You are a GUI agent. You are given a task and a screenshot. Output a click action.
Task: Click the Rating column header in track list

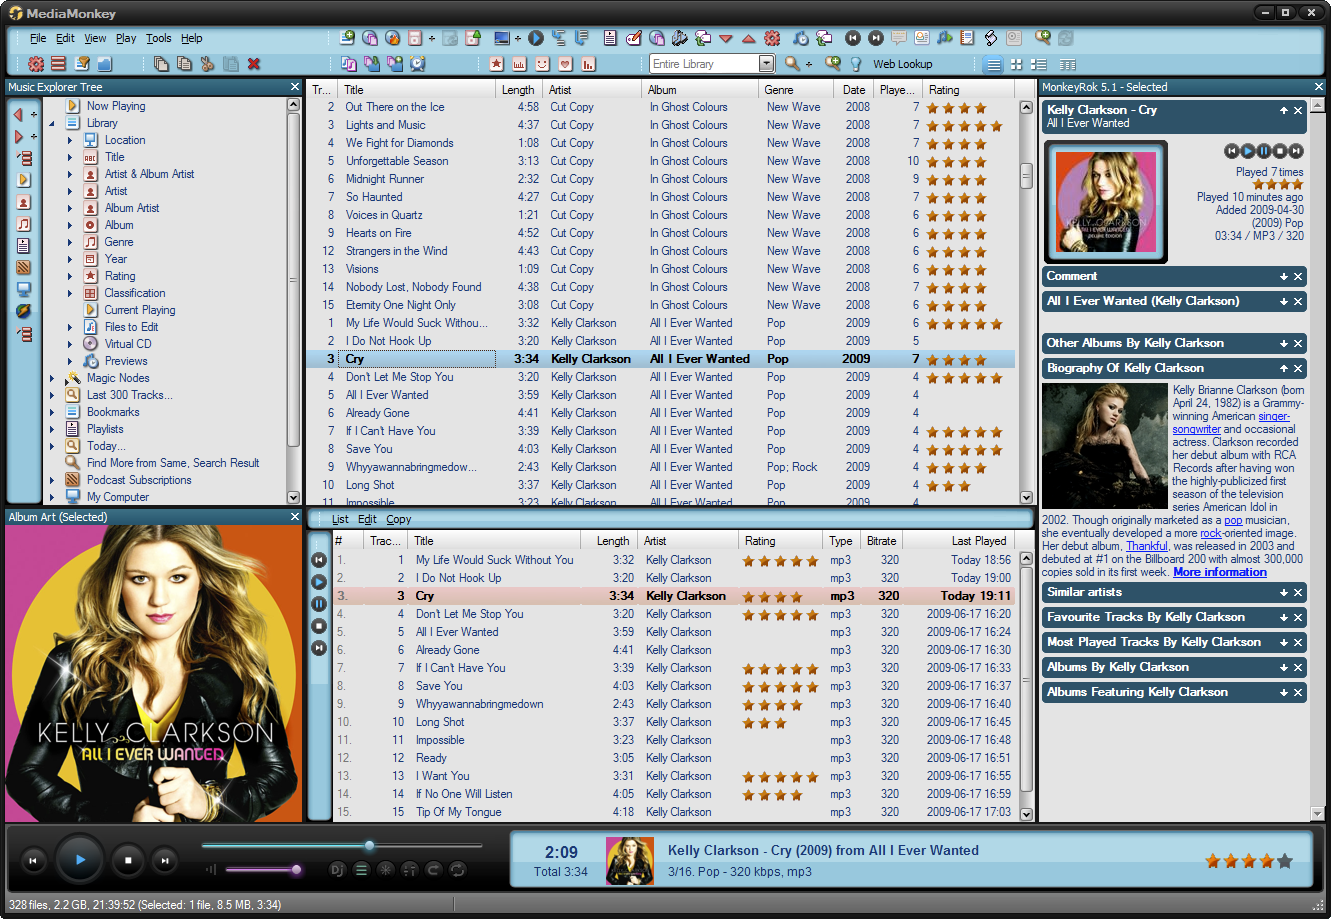tap(967, 89)
